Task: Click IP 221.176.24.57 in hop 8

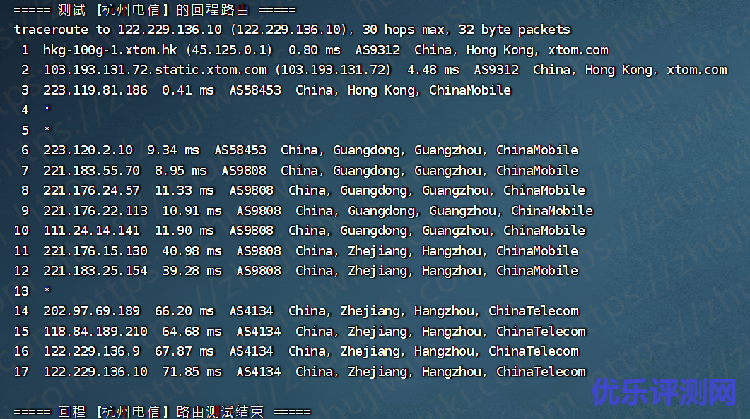Action: (x=92, y=191)
